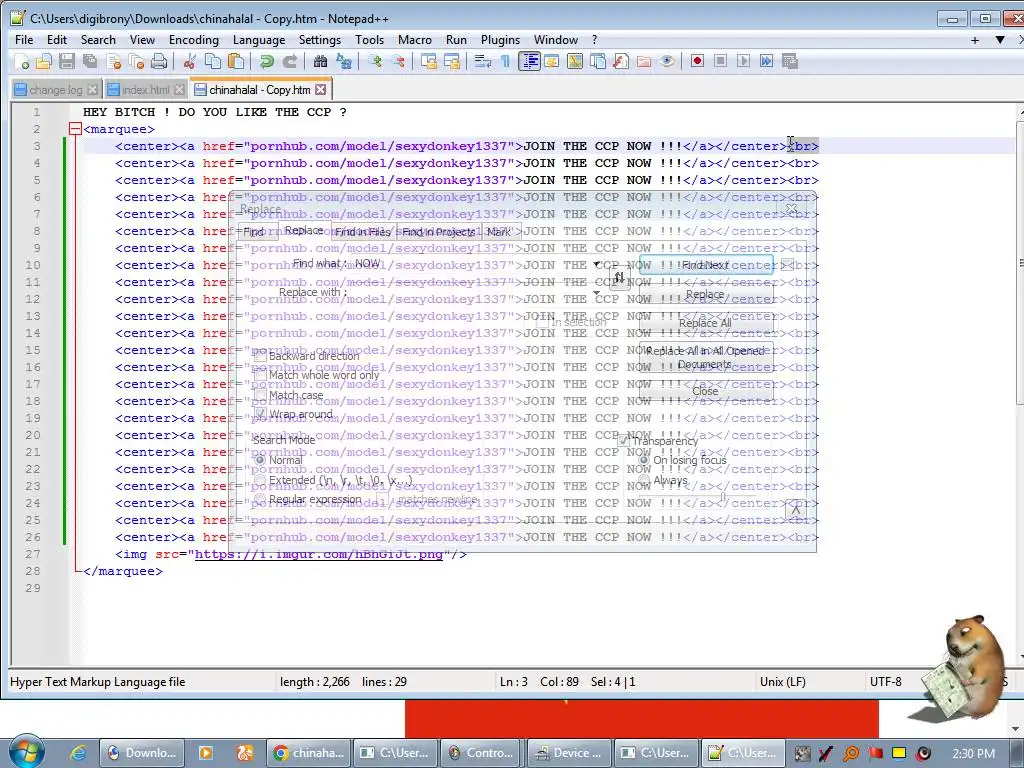Click the macro playback toolbar icon
1024x768 pixels.
[743, 61]
